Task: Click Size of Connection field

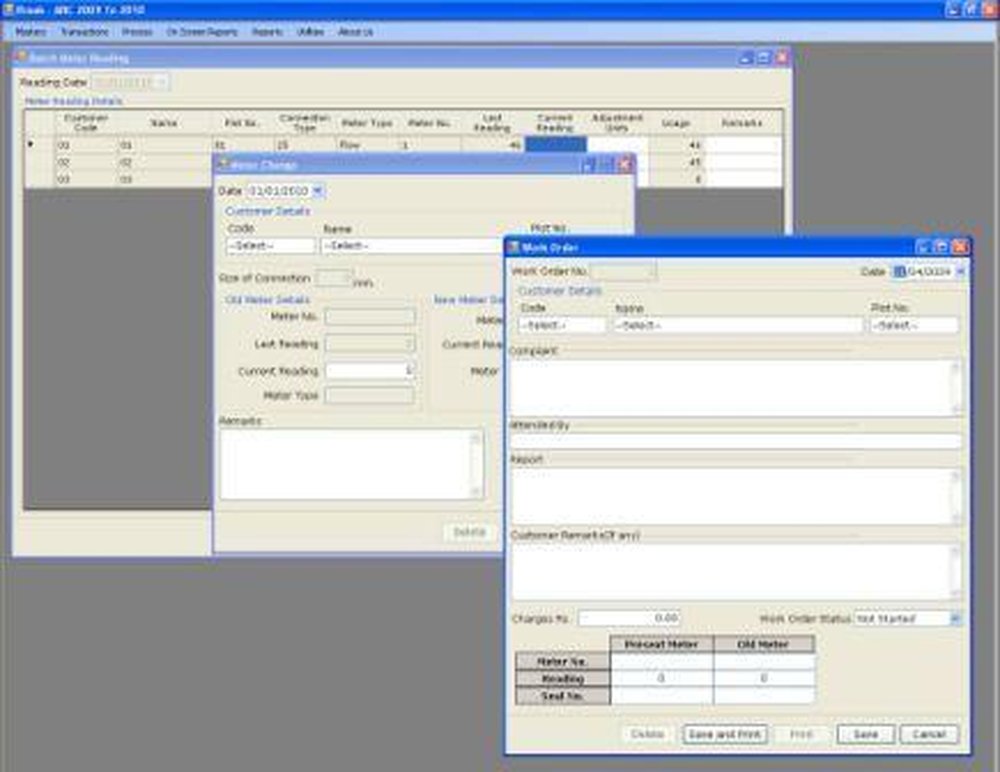Action: (x=333, y=278)
